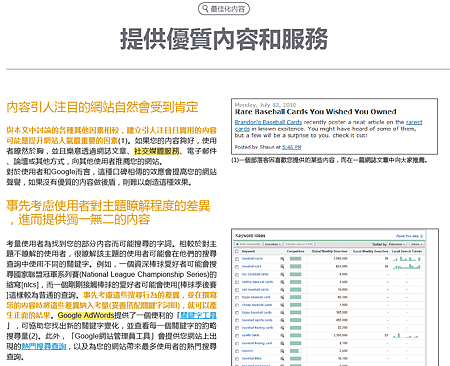Click the Rare Baseball Cards You Wished You Owned title

click(315, 112)
